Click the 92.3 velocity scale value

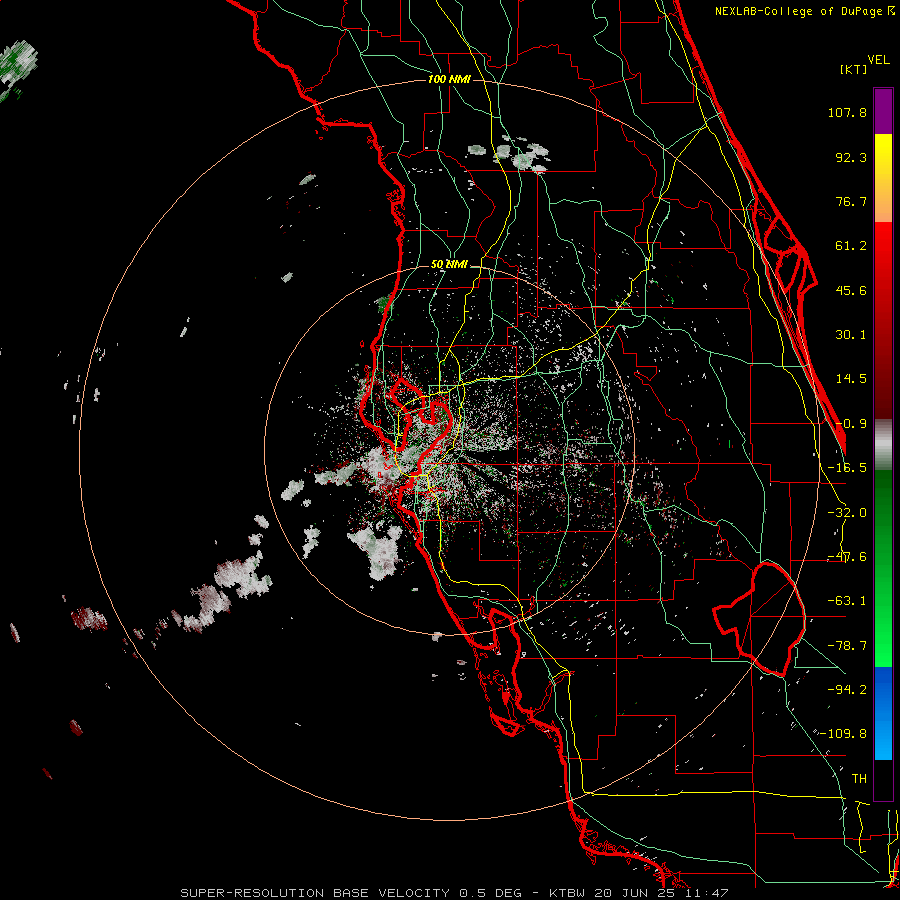(x=851, y=157)
